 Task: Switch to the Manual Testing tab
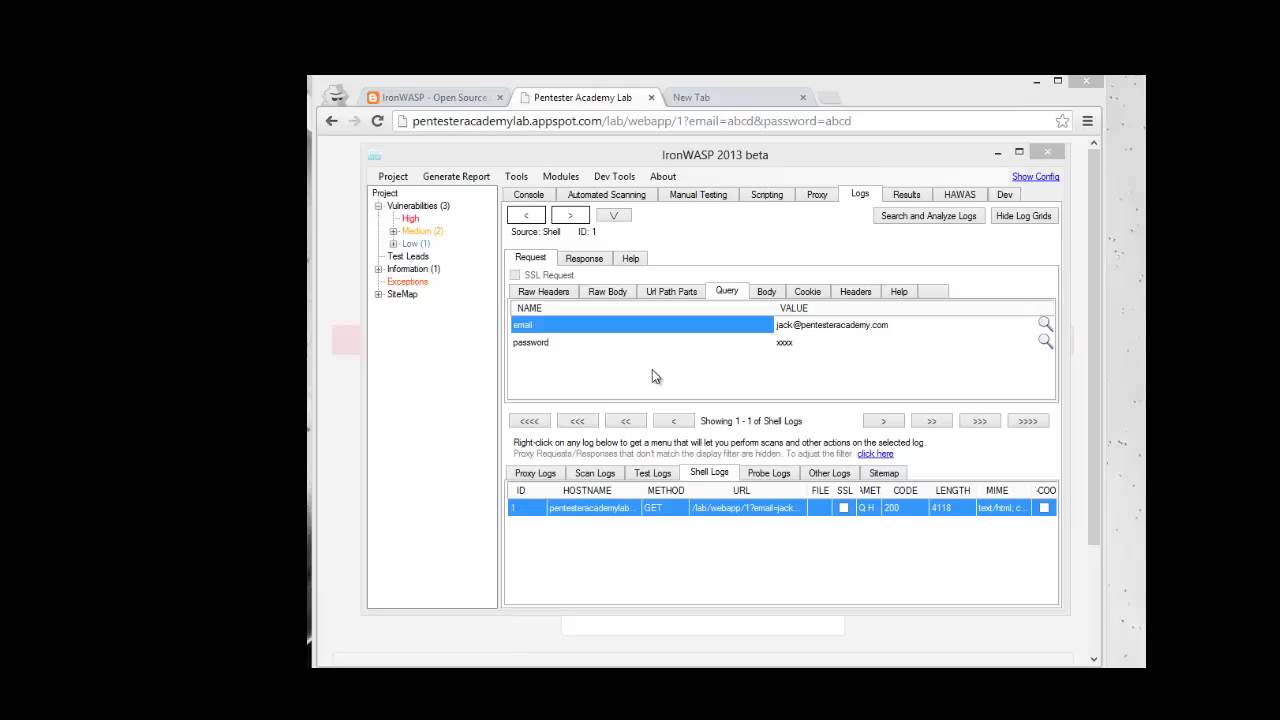click(698, 195)
